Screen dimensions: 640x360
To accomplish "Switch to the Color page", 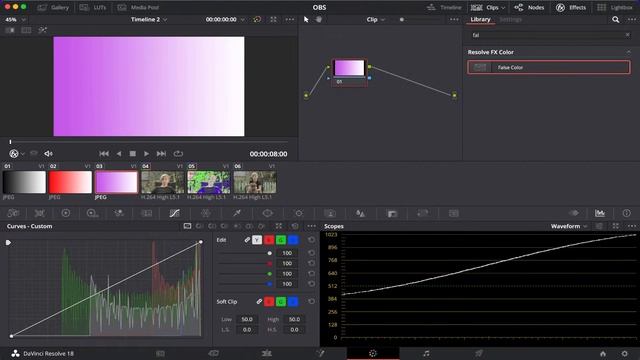I will click(x=373, y=353).
